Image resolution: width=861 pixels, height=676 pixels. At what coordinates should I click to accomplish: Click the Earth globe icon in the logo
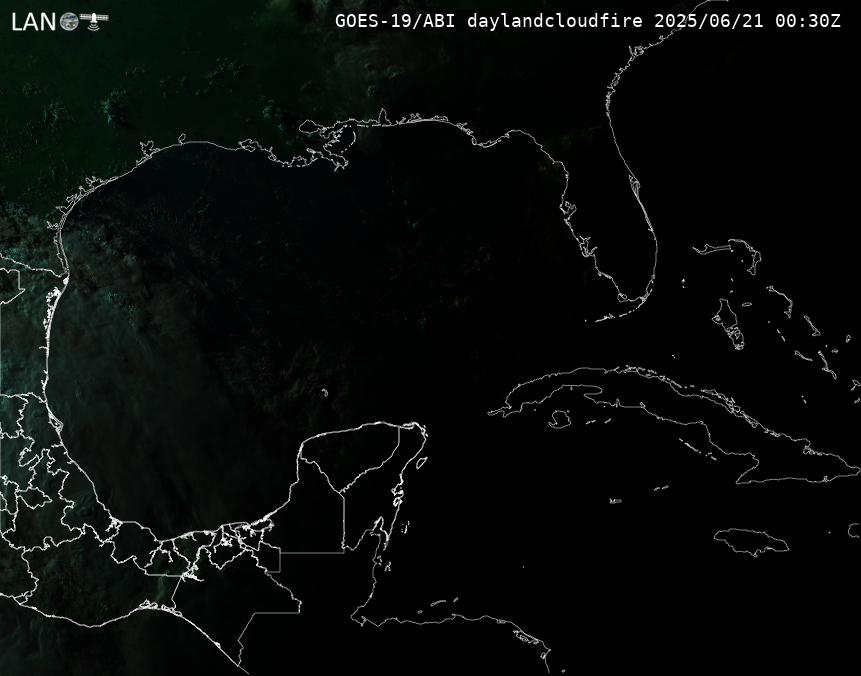point(69,21)
